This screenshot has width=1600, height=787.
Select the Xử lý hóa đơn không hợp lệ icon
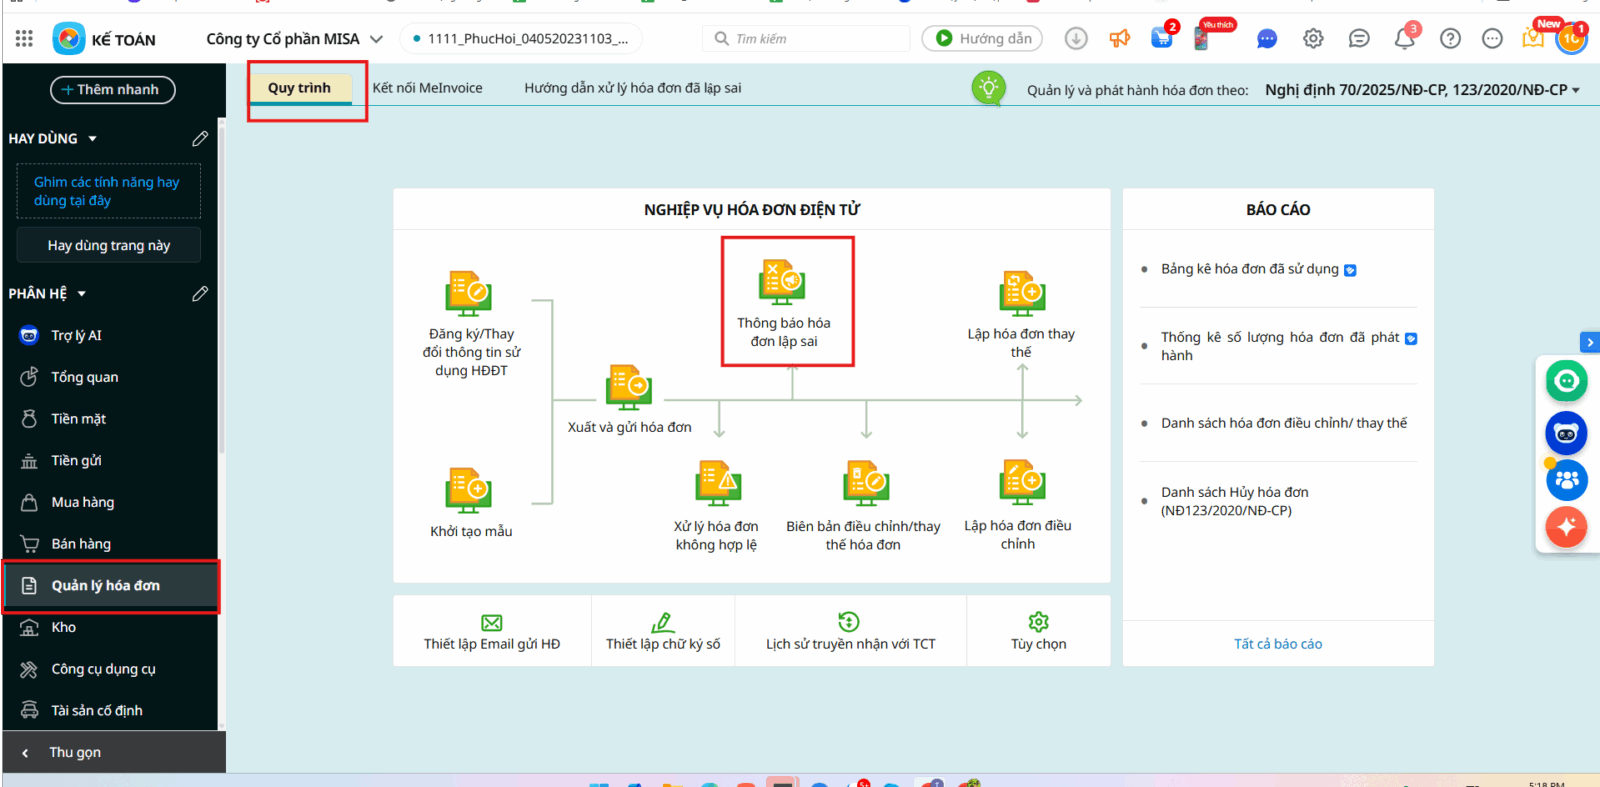click(717, 484)
